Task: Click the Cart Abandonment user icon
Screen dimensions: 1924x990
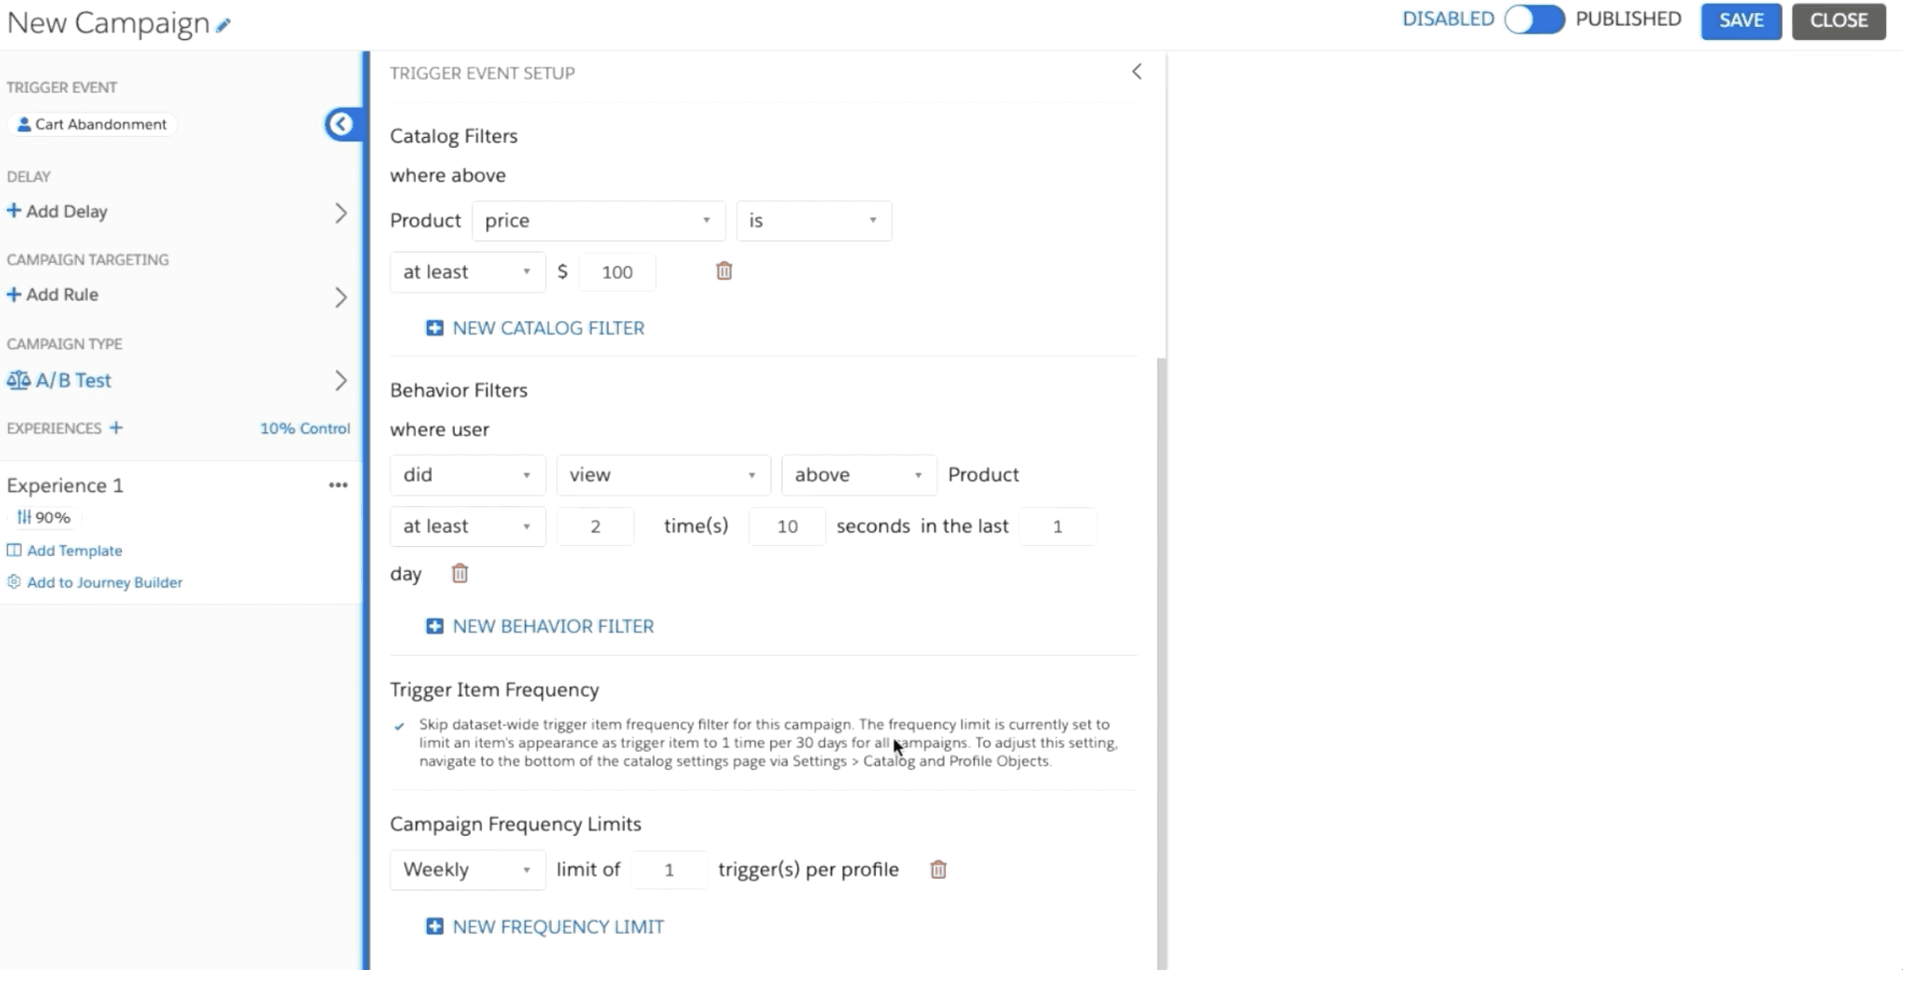Action: click(24, 125)
